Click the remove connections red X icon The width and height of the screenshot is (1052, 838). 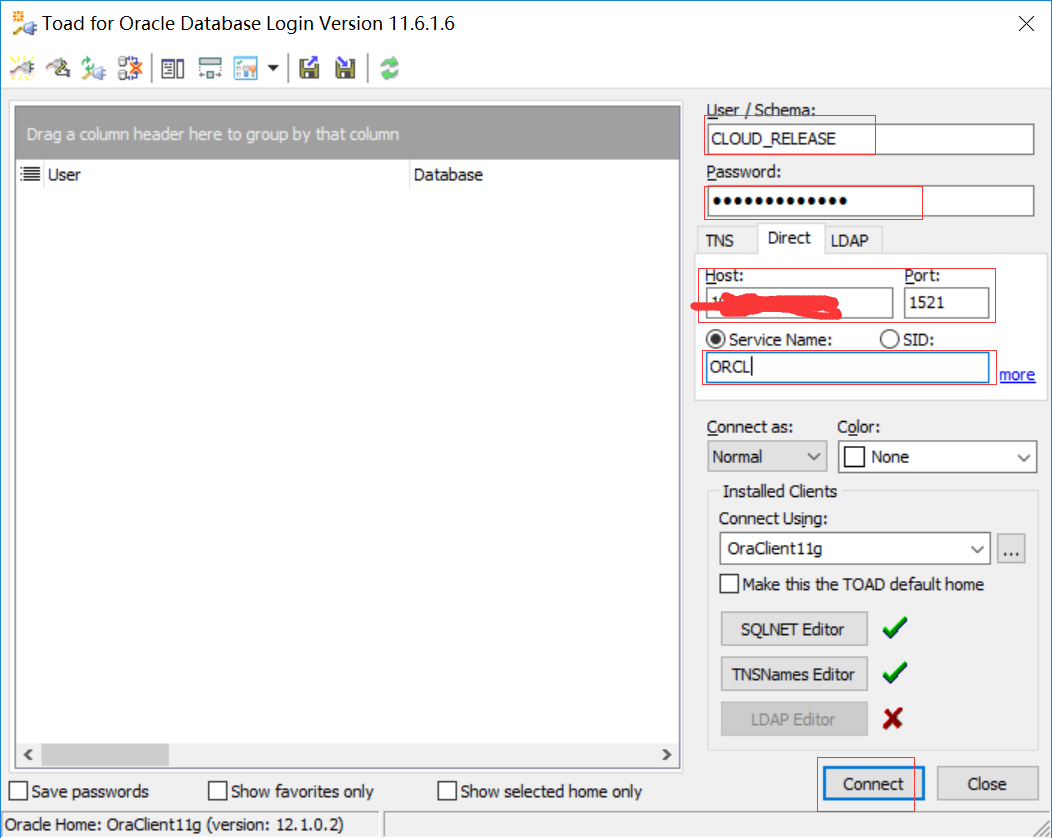pos(129,68)
